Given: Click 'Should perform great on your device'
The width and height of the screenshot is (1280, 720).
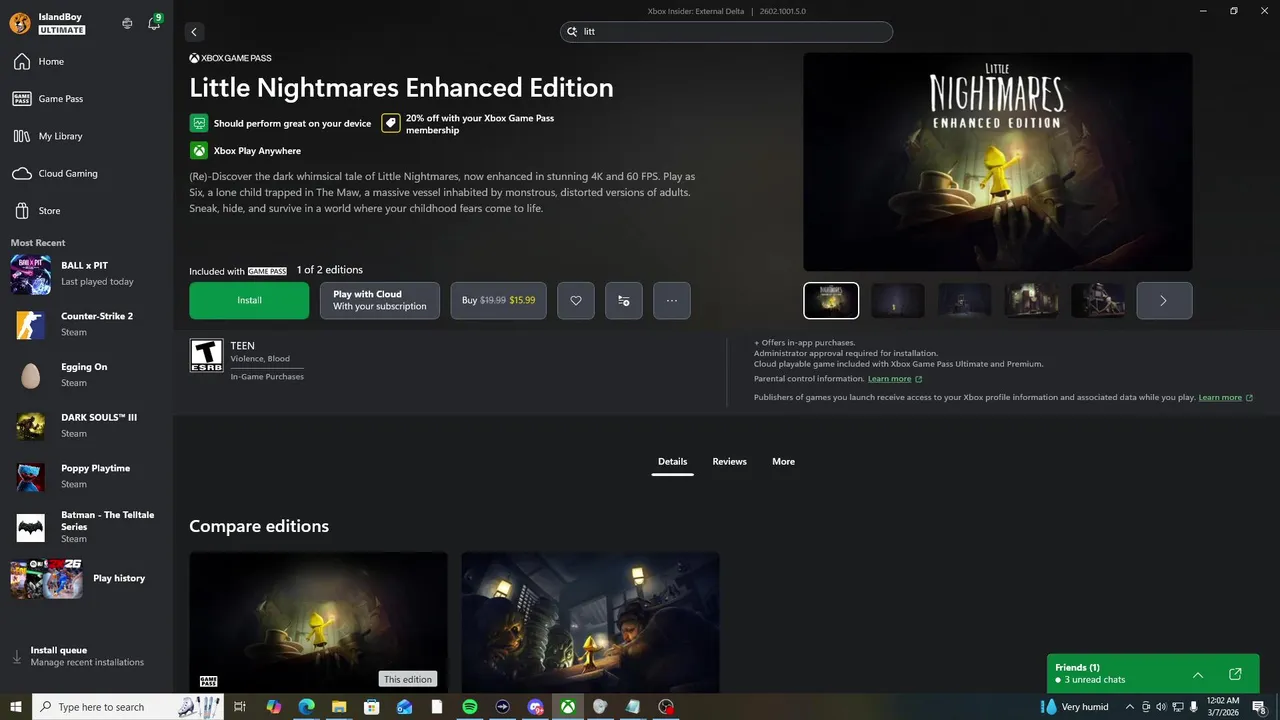Looking at the screenshot, I should [292, 124].
